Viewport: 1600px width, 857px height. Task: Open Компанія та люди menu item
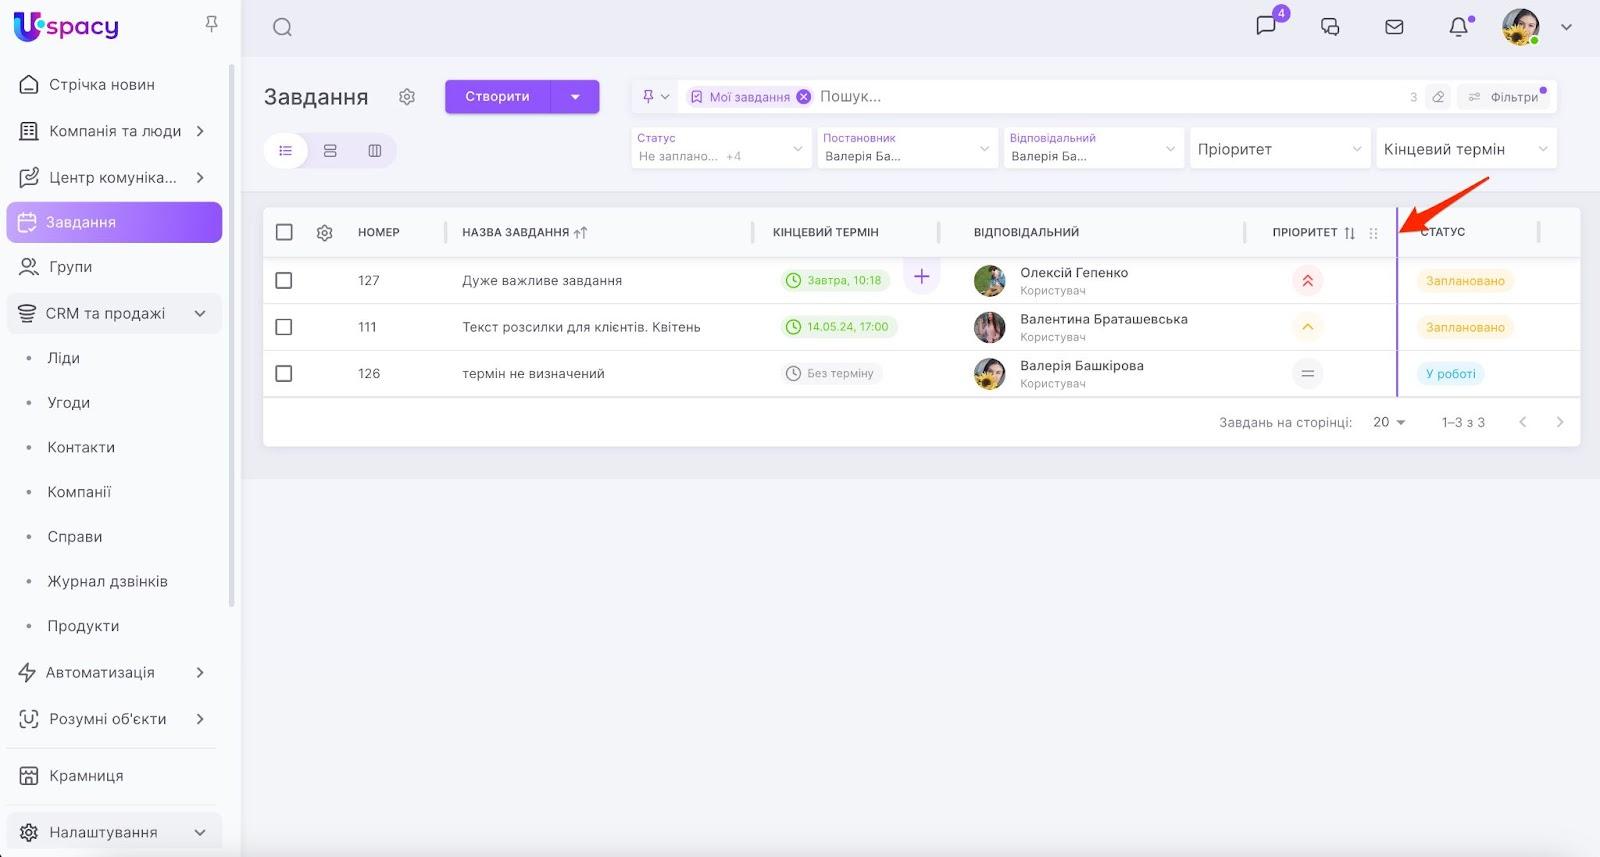coord(114,131)
